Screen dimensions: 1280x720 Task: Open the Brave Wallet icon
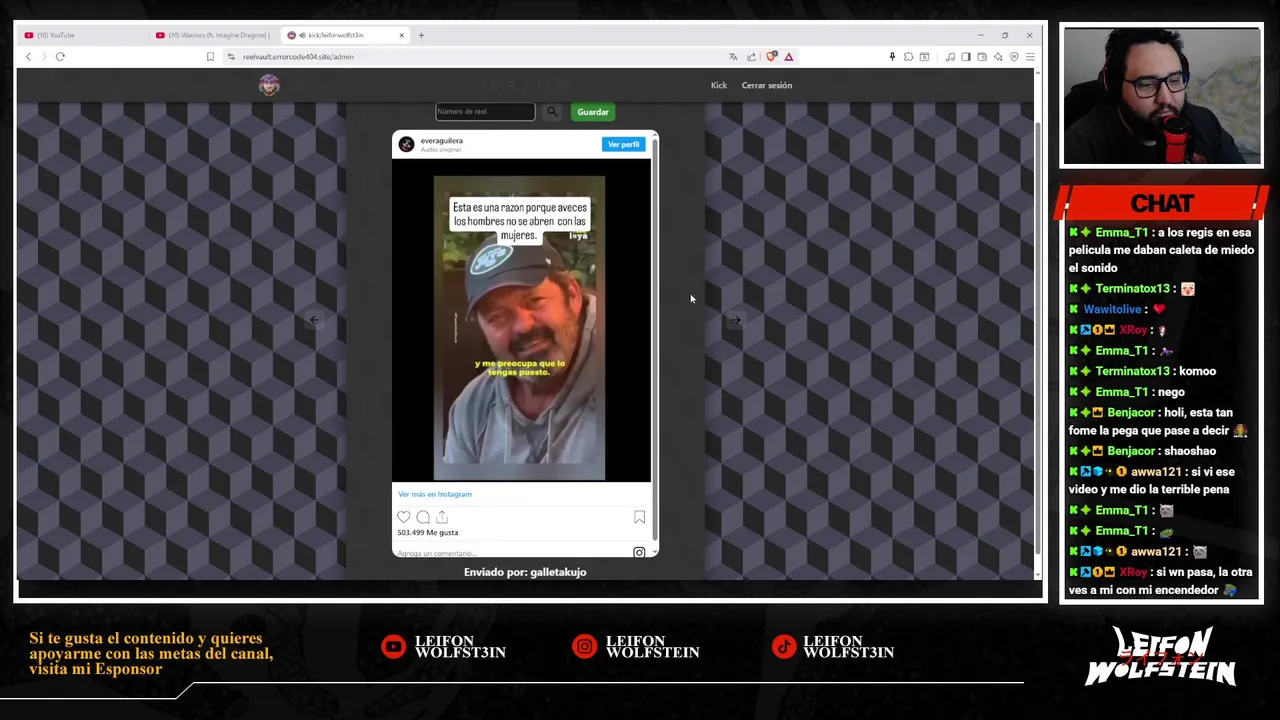(982, 57)
